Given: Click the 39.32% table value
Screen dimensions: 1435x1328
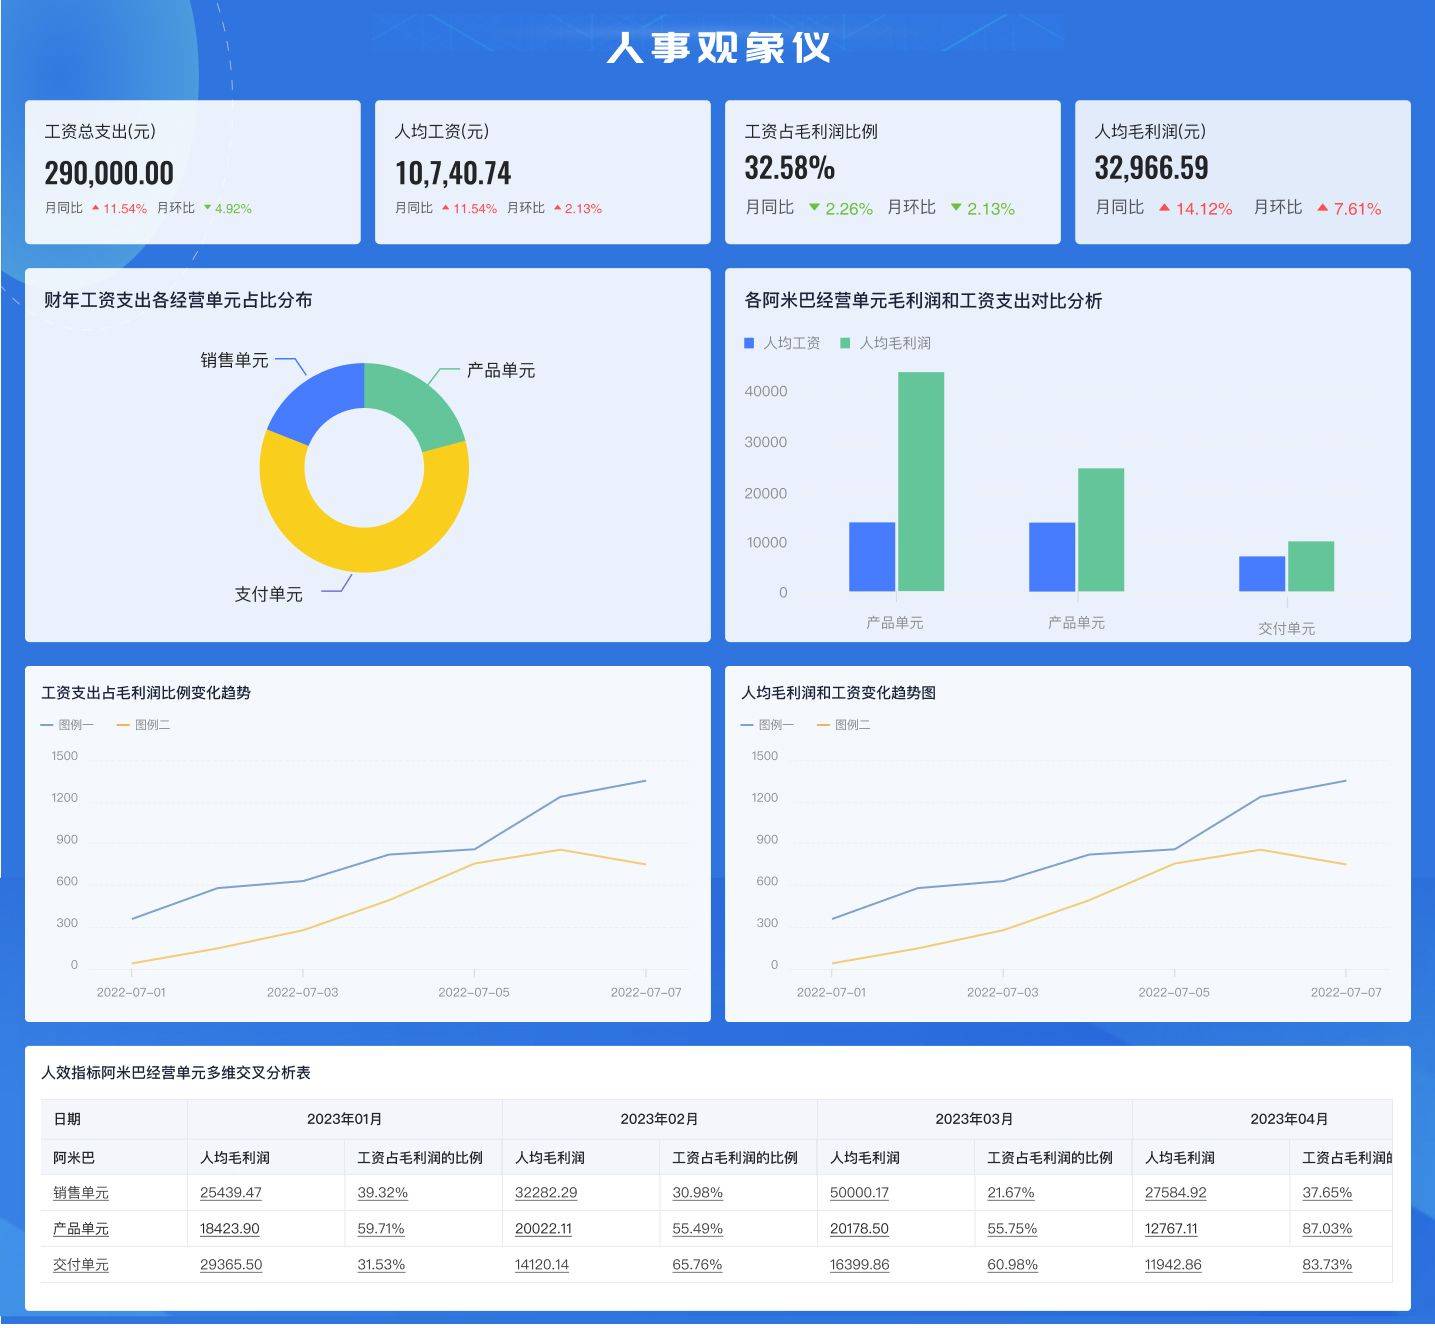Looking at the screenshot, I should (x=382, y=1193).
